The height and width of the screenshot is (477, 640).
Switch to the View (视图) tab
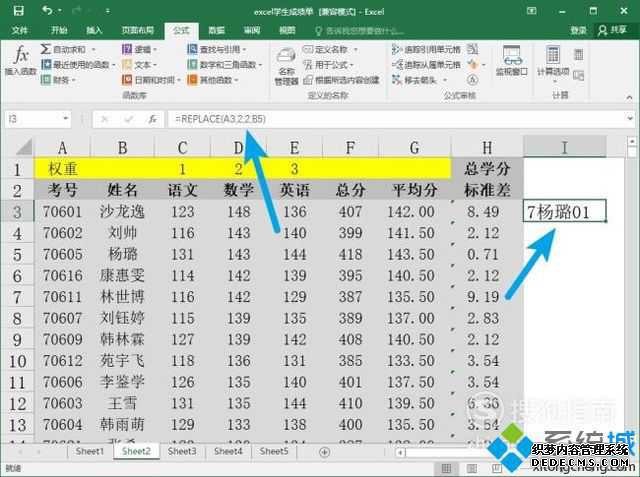pyautogui.click(x=287, y=30)
